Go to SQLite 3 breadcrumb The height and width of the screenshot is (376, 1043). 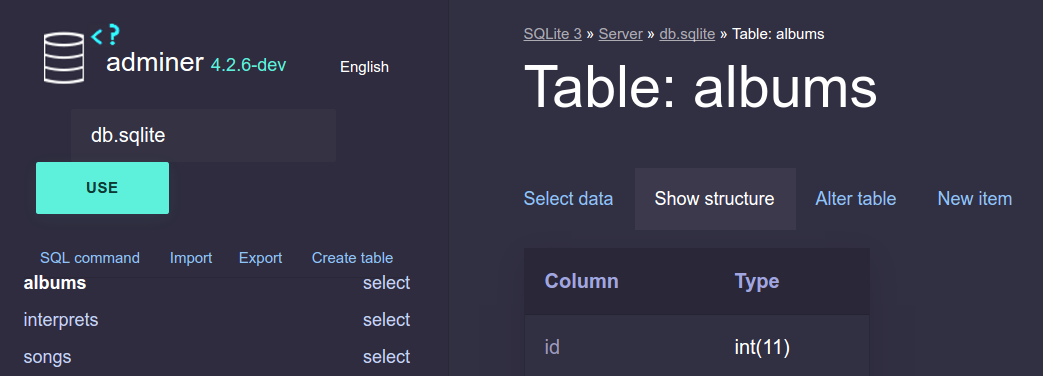(x=552, y=34)
